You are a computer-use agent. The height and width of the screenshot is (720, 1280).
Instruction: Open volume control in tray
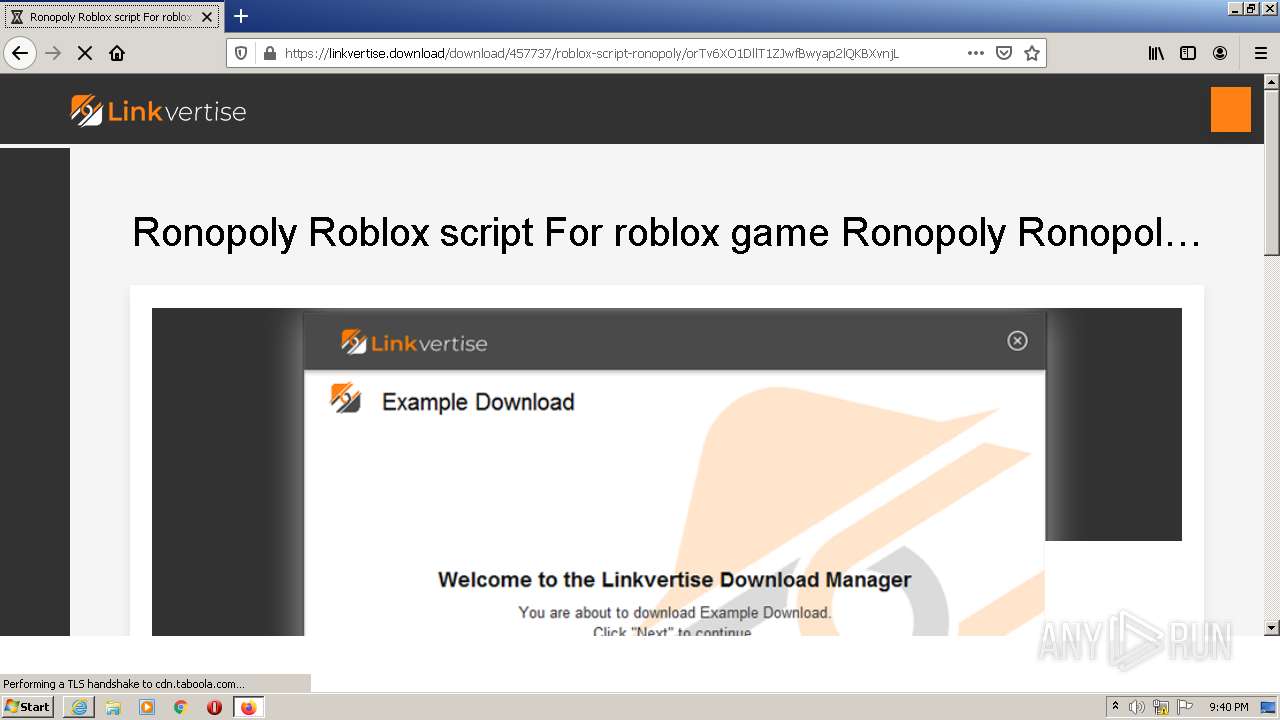(1137, 707)
